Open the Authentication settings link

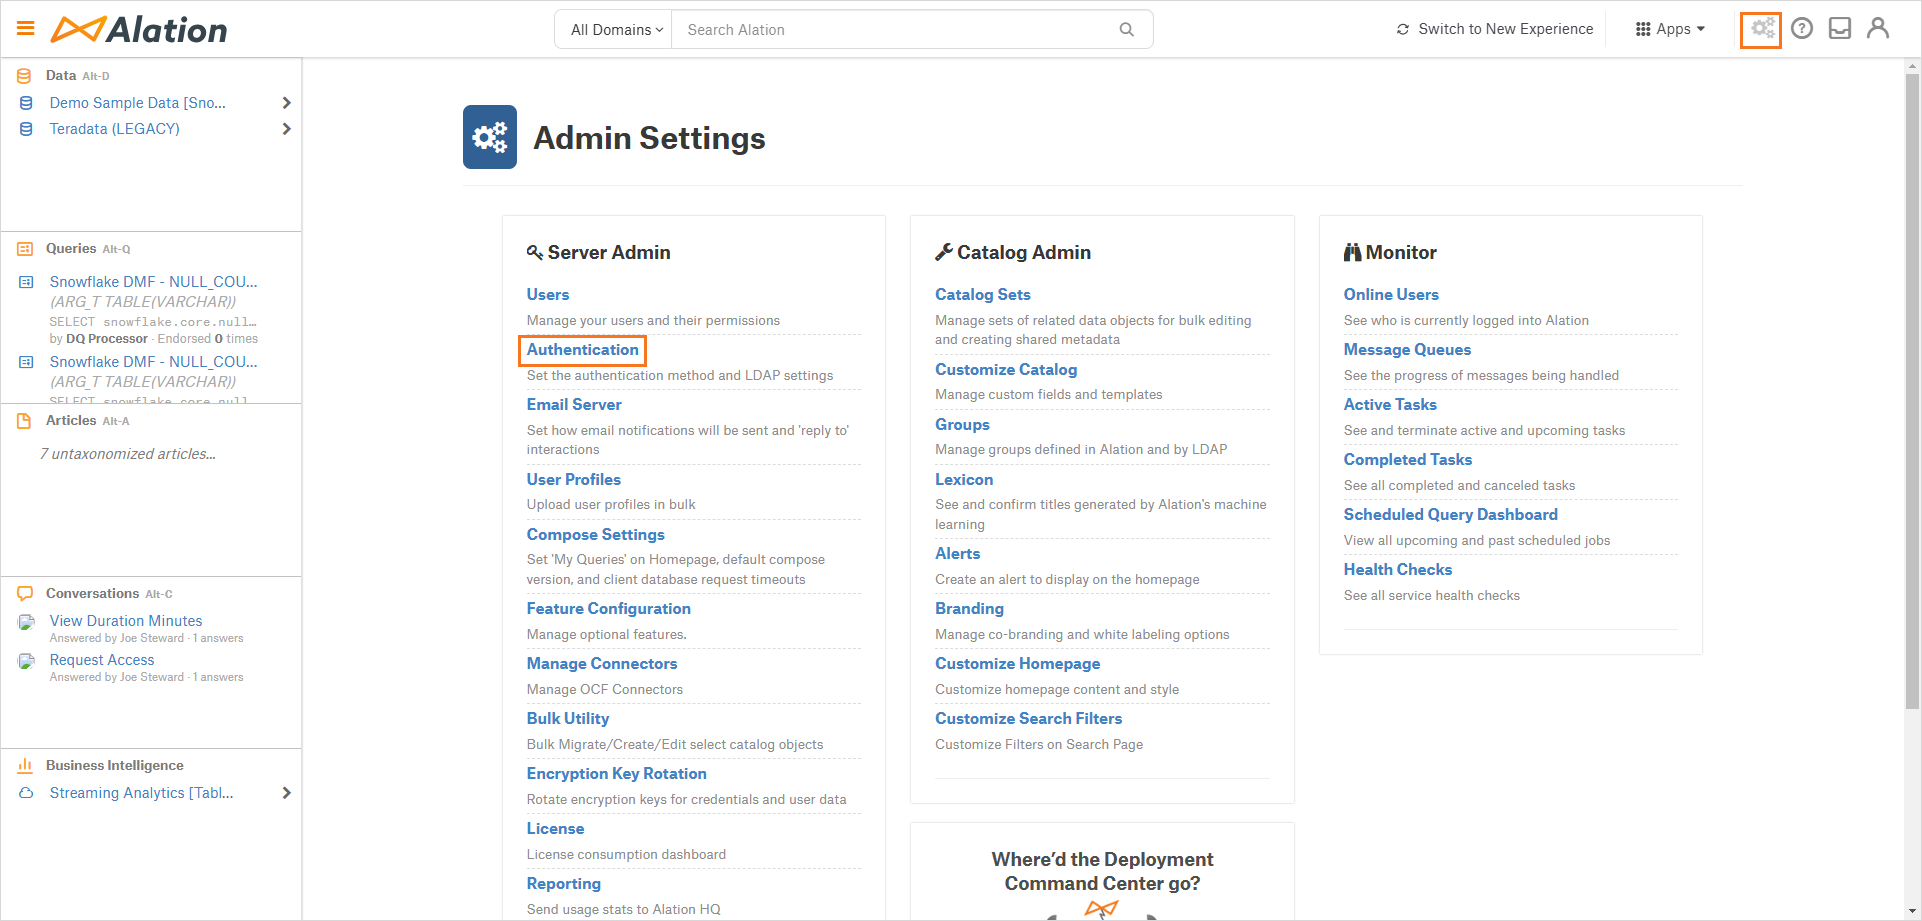pos(583,350)
